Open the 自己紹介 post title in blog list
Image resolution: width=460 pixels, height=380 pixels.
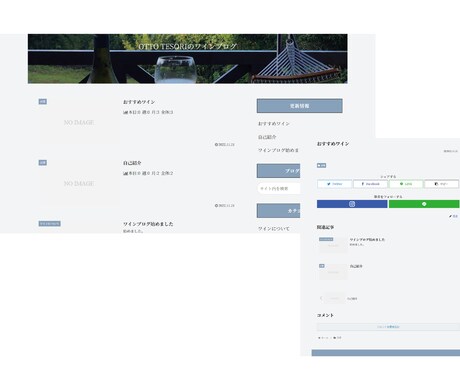point(132,163)
